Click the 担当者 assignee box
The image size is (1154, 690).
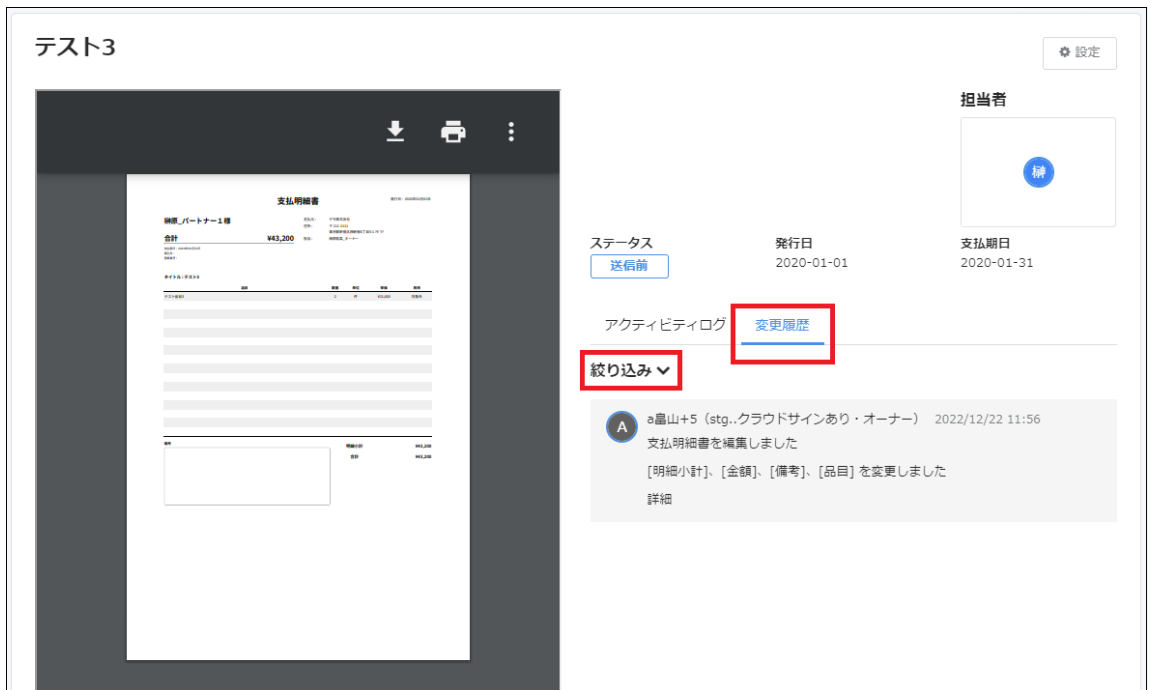[1038, 172]
